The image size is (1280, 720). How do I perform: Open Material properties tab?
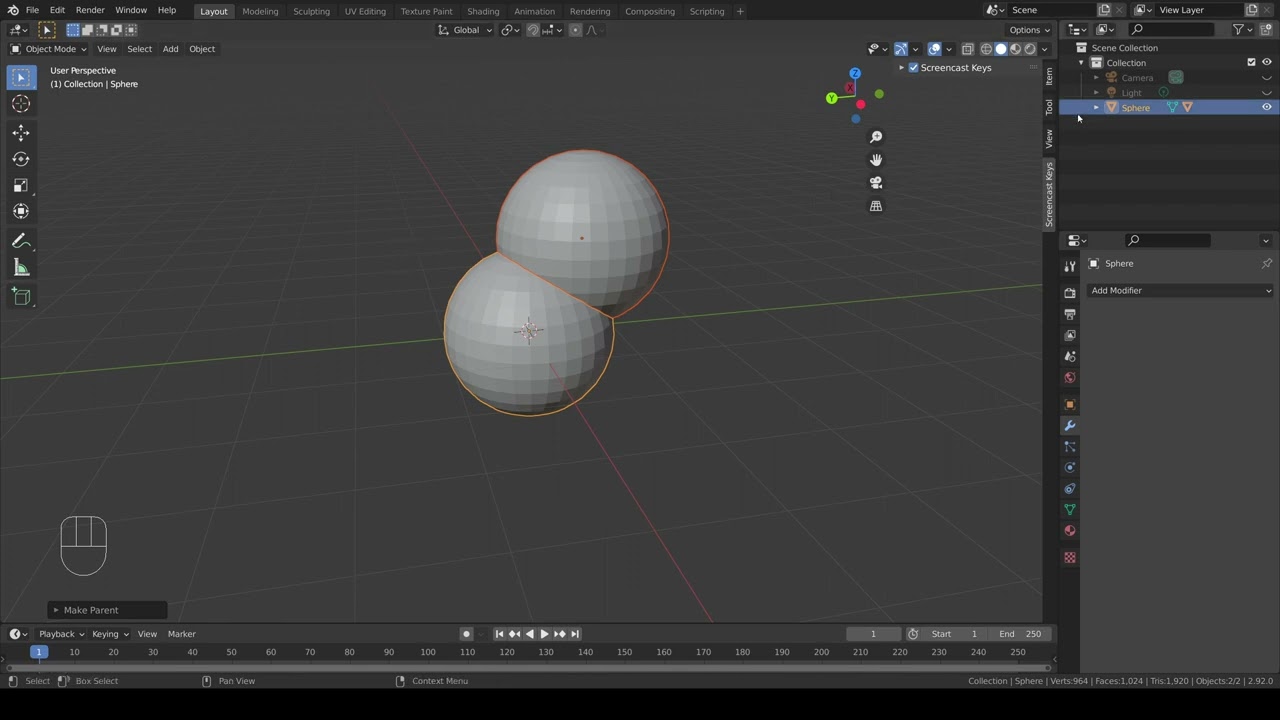coord(1070,530)
